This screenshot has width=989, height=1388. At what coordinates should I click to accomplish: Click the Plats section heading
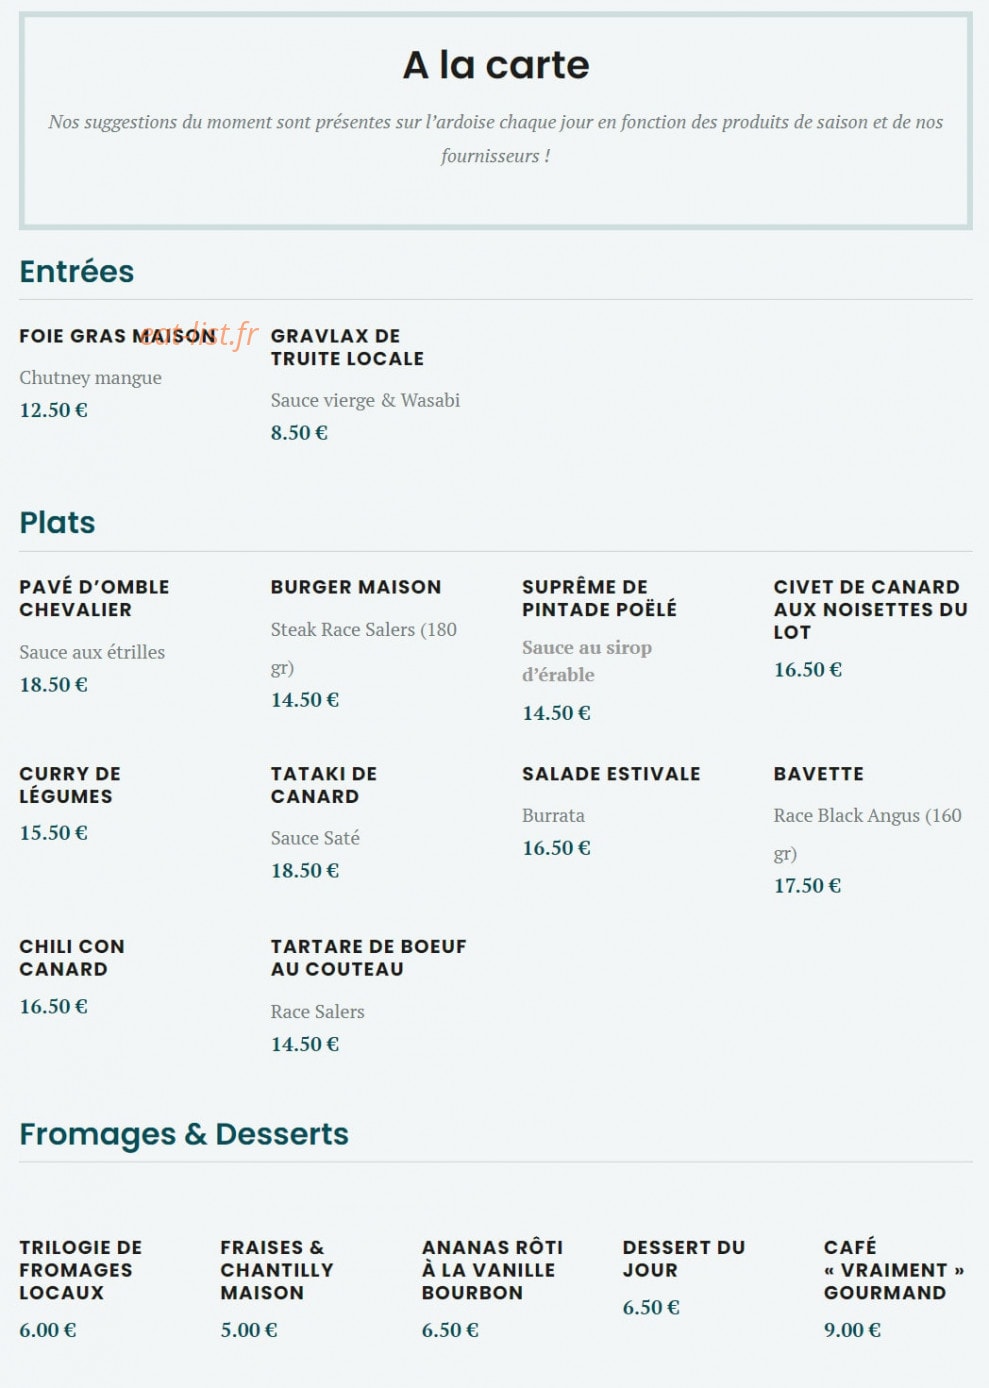point(57,522)
